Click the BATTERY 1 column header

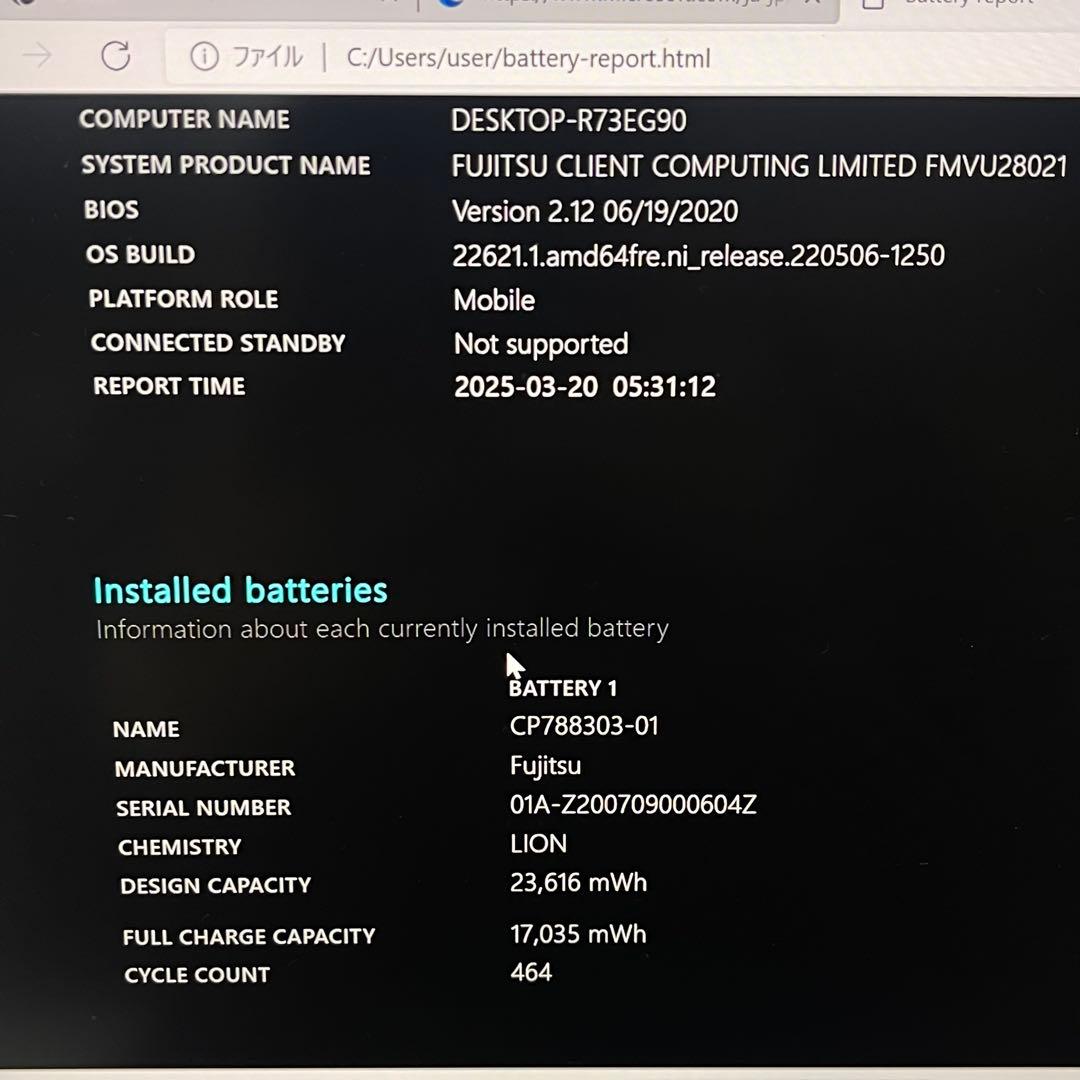coord(563,687)
